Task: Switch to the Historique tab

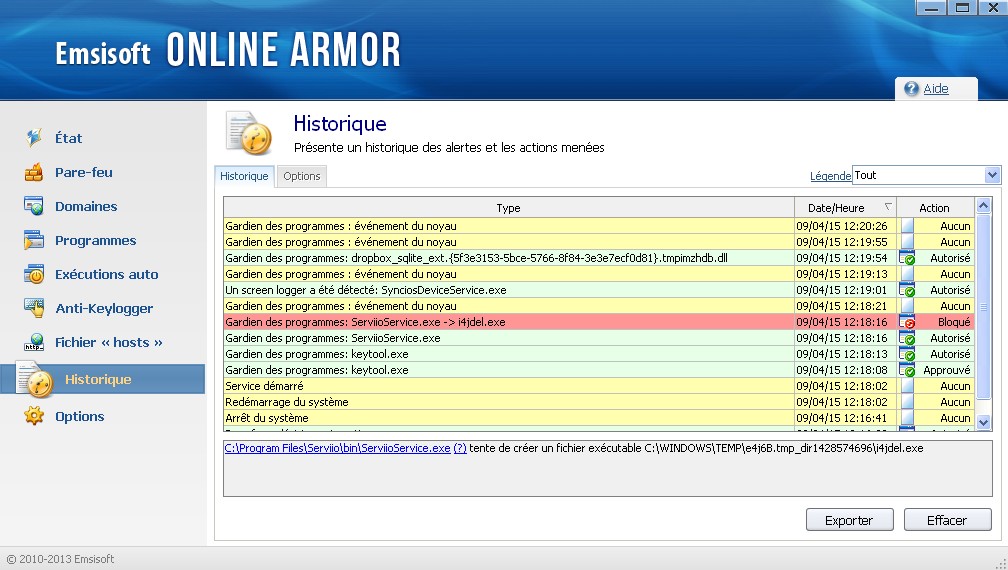Action: point(244,176)
